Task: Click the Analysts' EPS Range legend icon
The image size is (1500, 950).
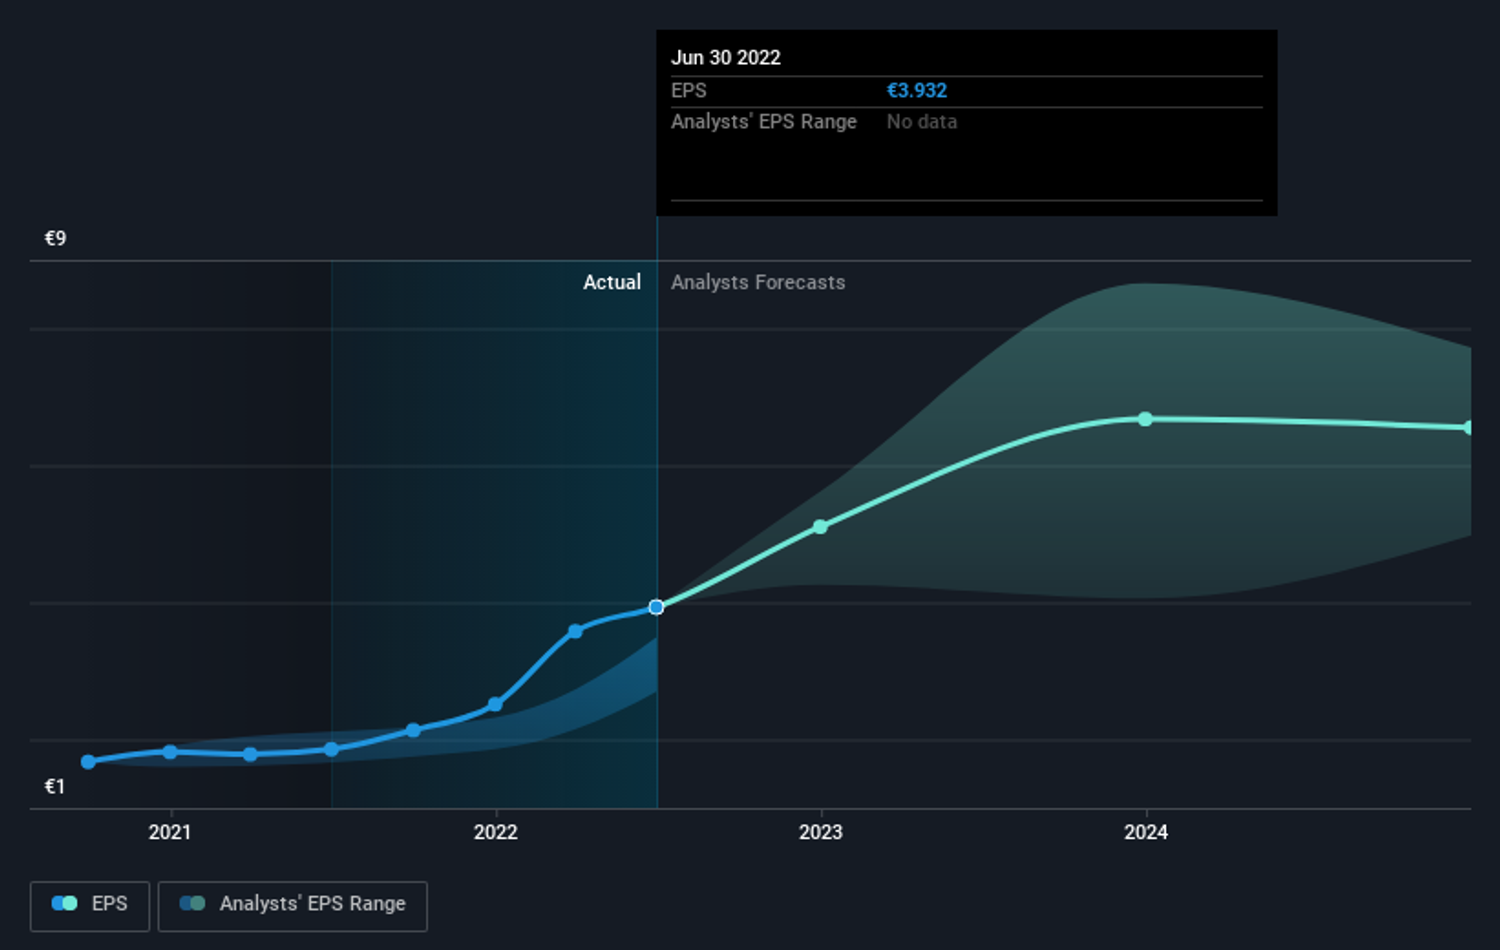Action: point(192,903)
